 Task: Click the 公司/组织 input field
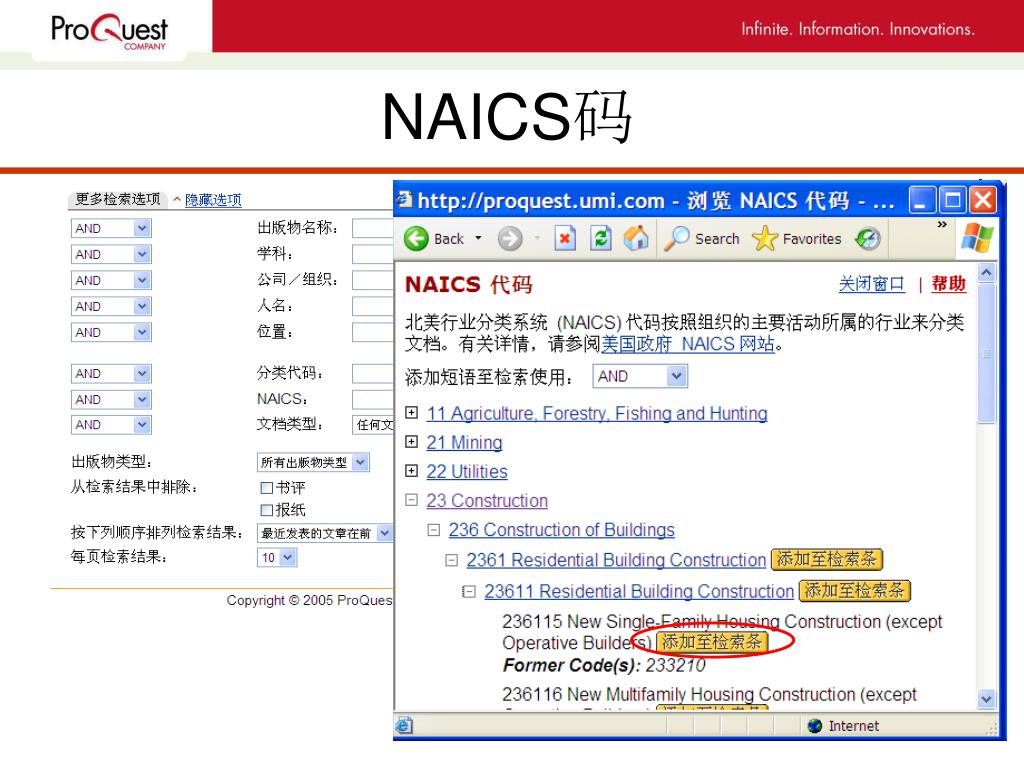coord(373,281)
